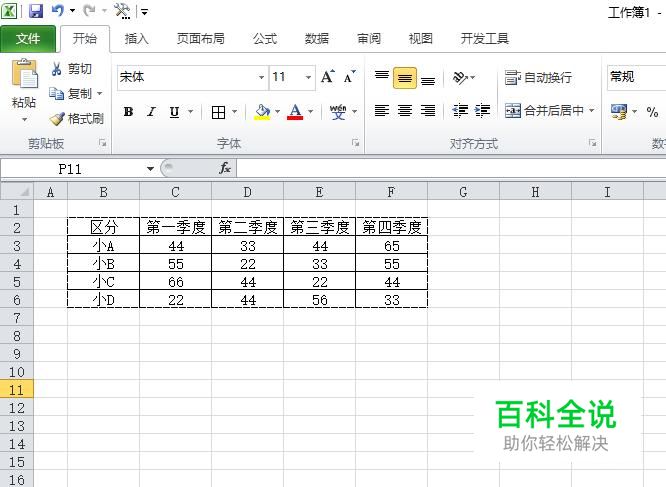Open the font size dropdown showing 11
The width and height of the screenshot is (666, 487).
(308, 77)
